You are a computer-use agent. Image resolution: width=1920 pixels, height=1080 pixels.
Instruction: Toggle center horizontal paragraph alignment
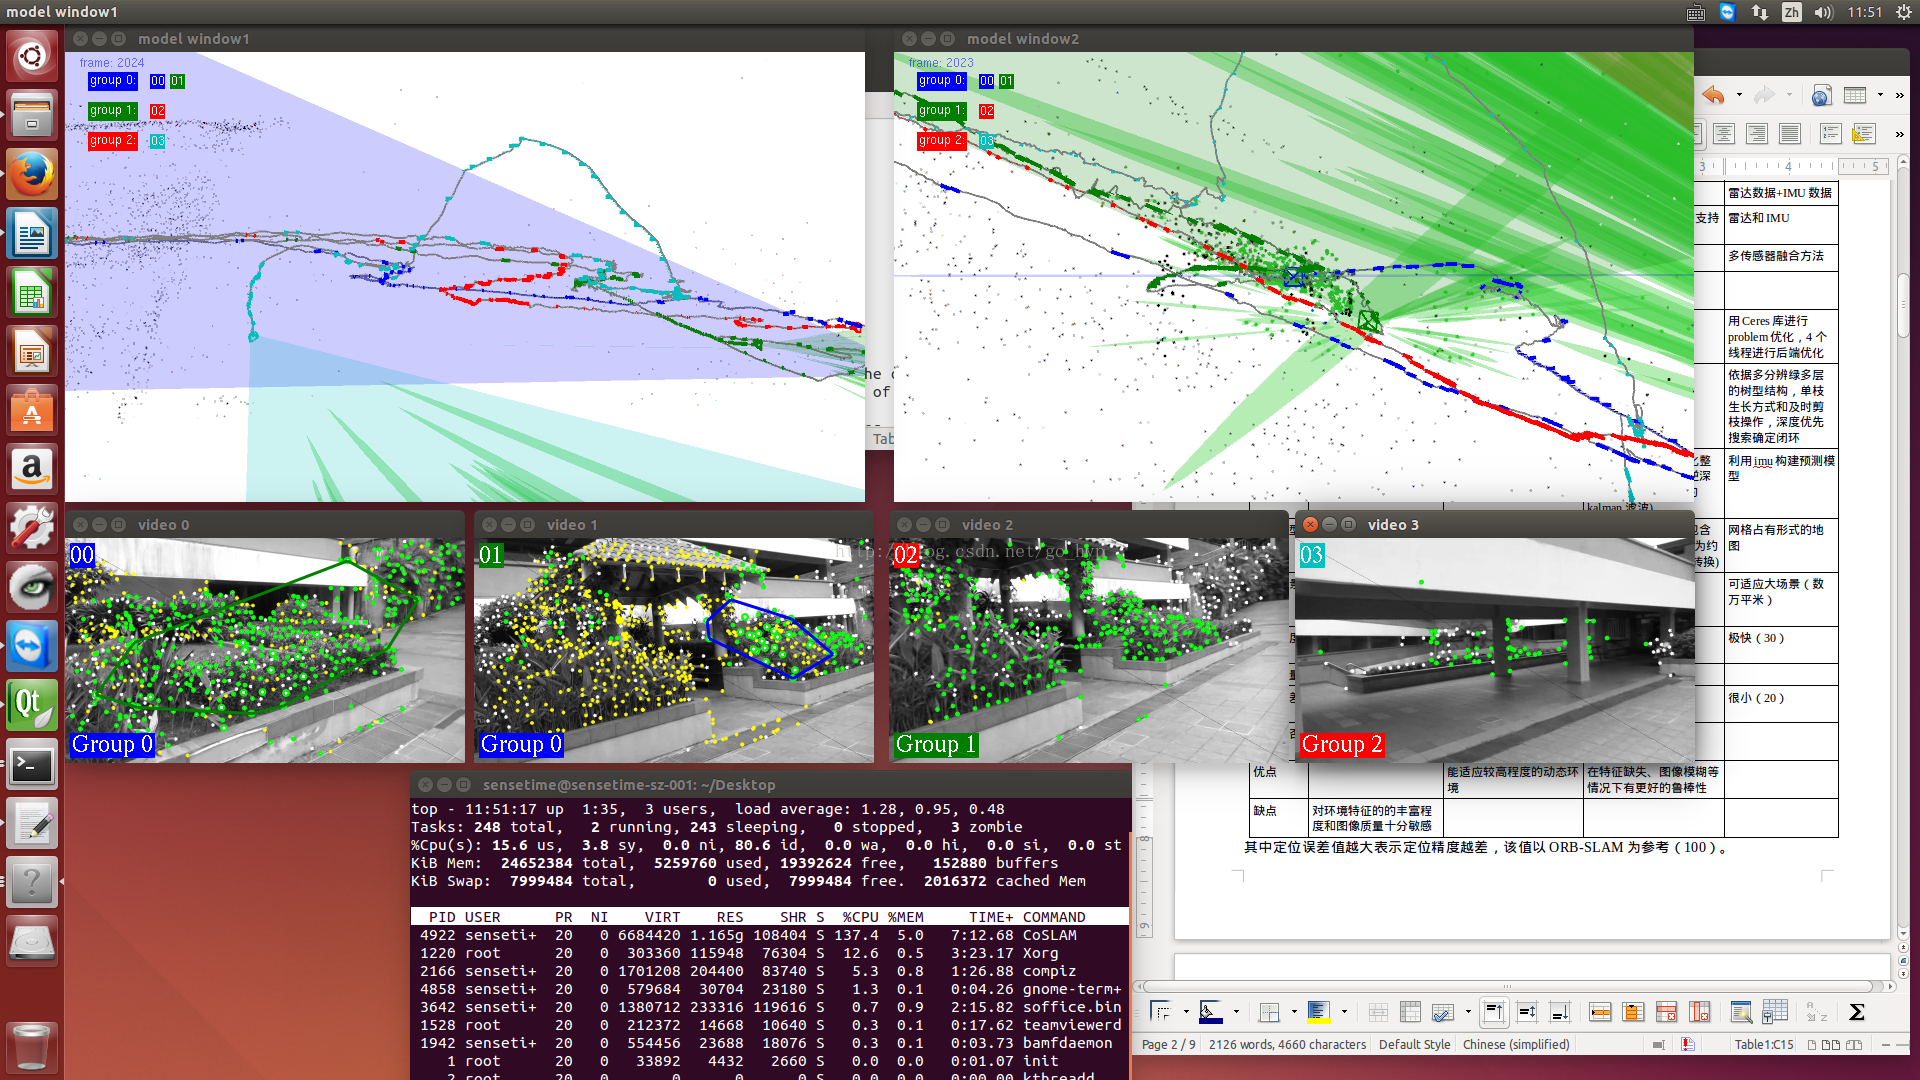tap(1723, 133)
